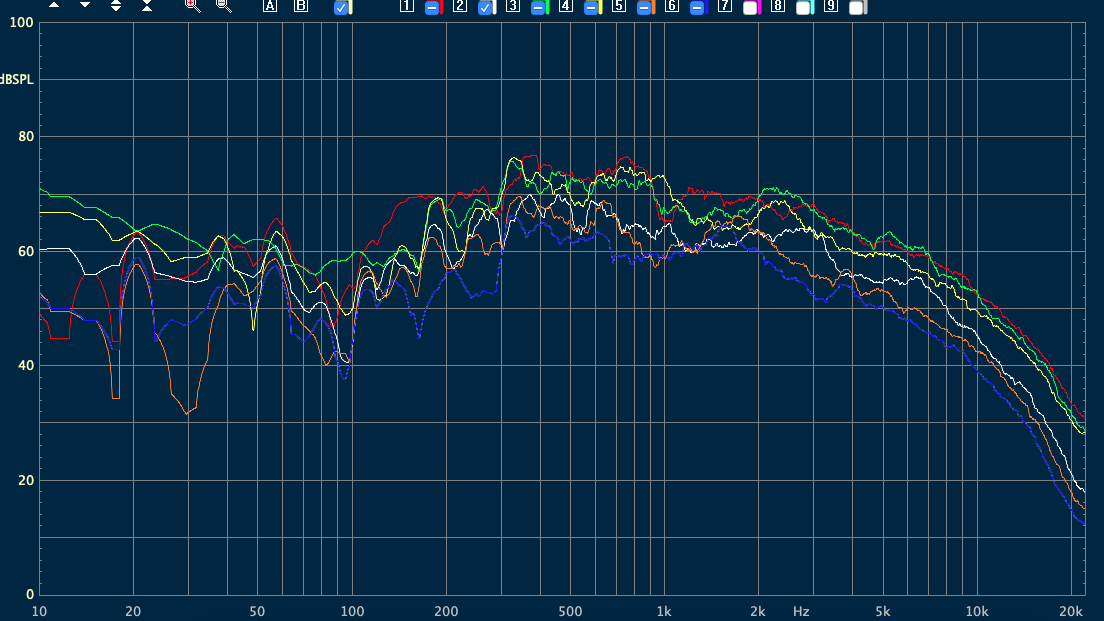Click the 5k label on frequency axis

coord(882,611)
